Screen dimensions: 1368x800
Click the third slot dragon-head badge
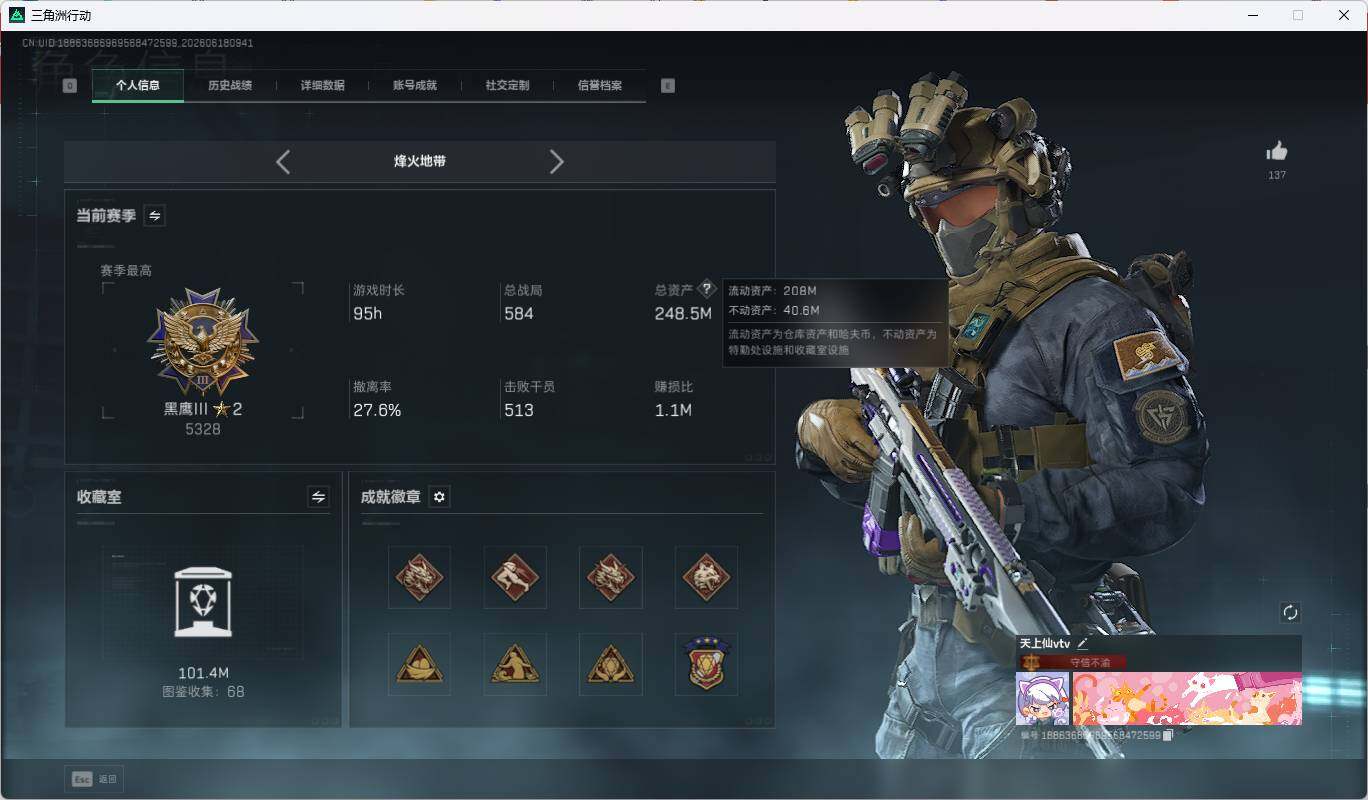[611, 577]
